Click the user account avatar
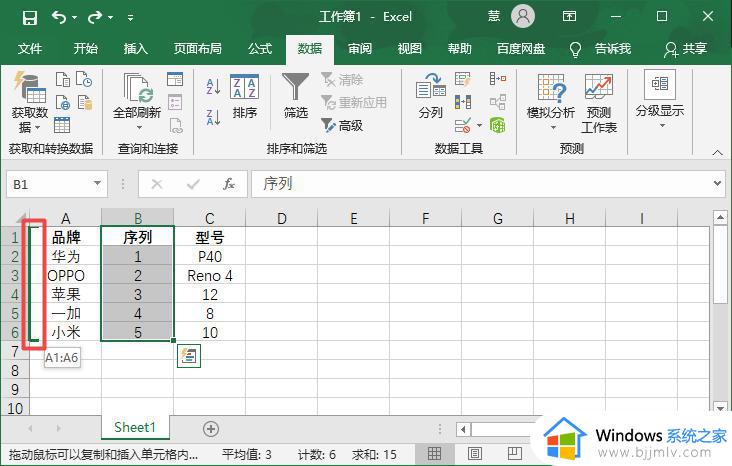The width and height of the screenshot is (732, 466). point(522,17)
